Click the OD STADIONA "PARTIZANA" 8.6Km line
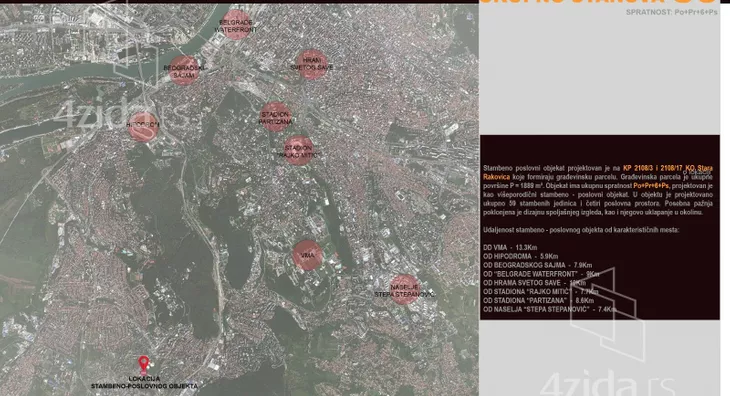 click(539, 301)
